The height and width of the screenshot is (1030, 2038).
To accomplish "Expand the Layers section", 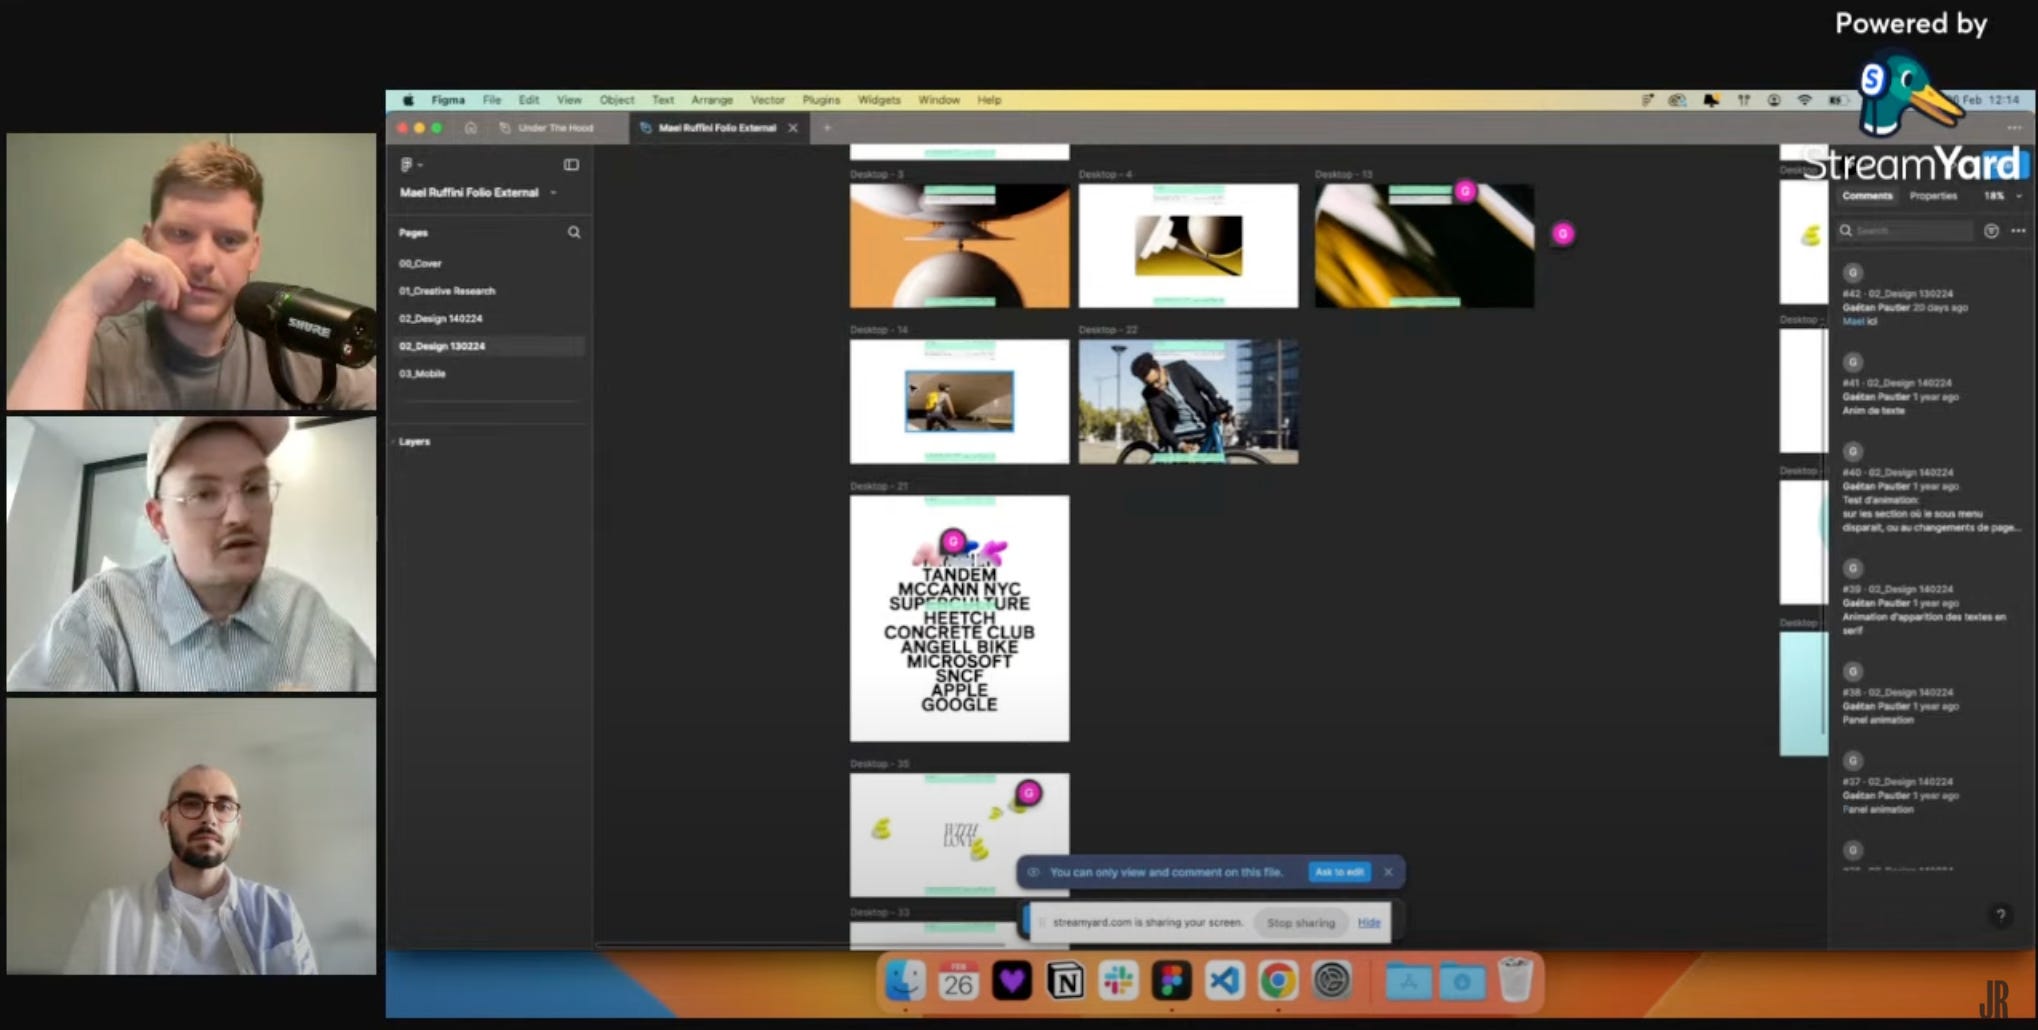I will tap(414, 441).
